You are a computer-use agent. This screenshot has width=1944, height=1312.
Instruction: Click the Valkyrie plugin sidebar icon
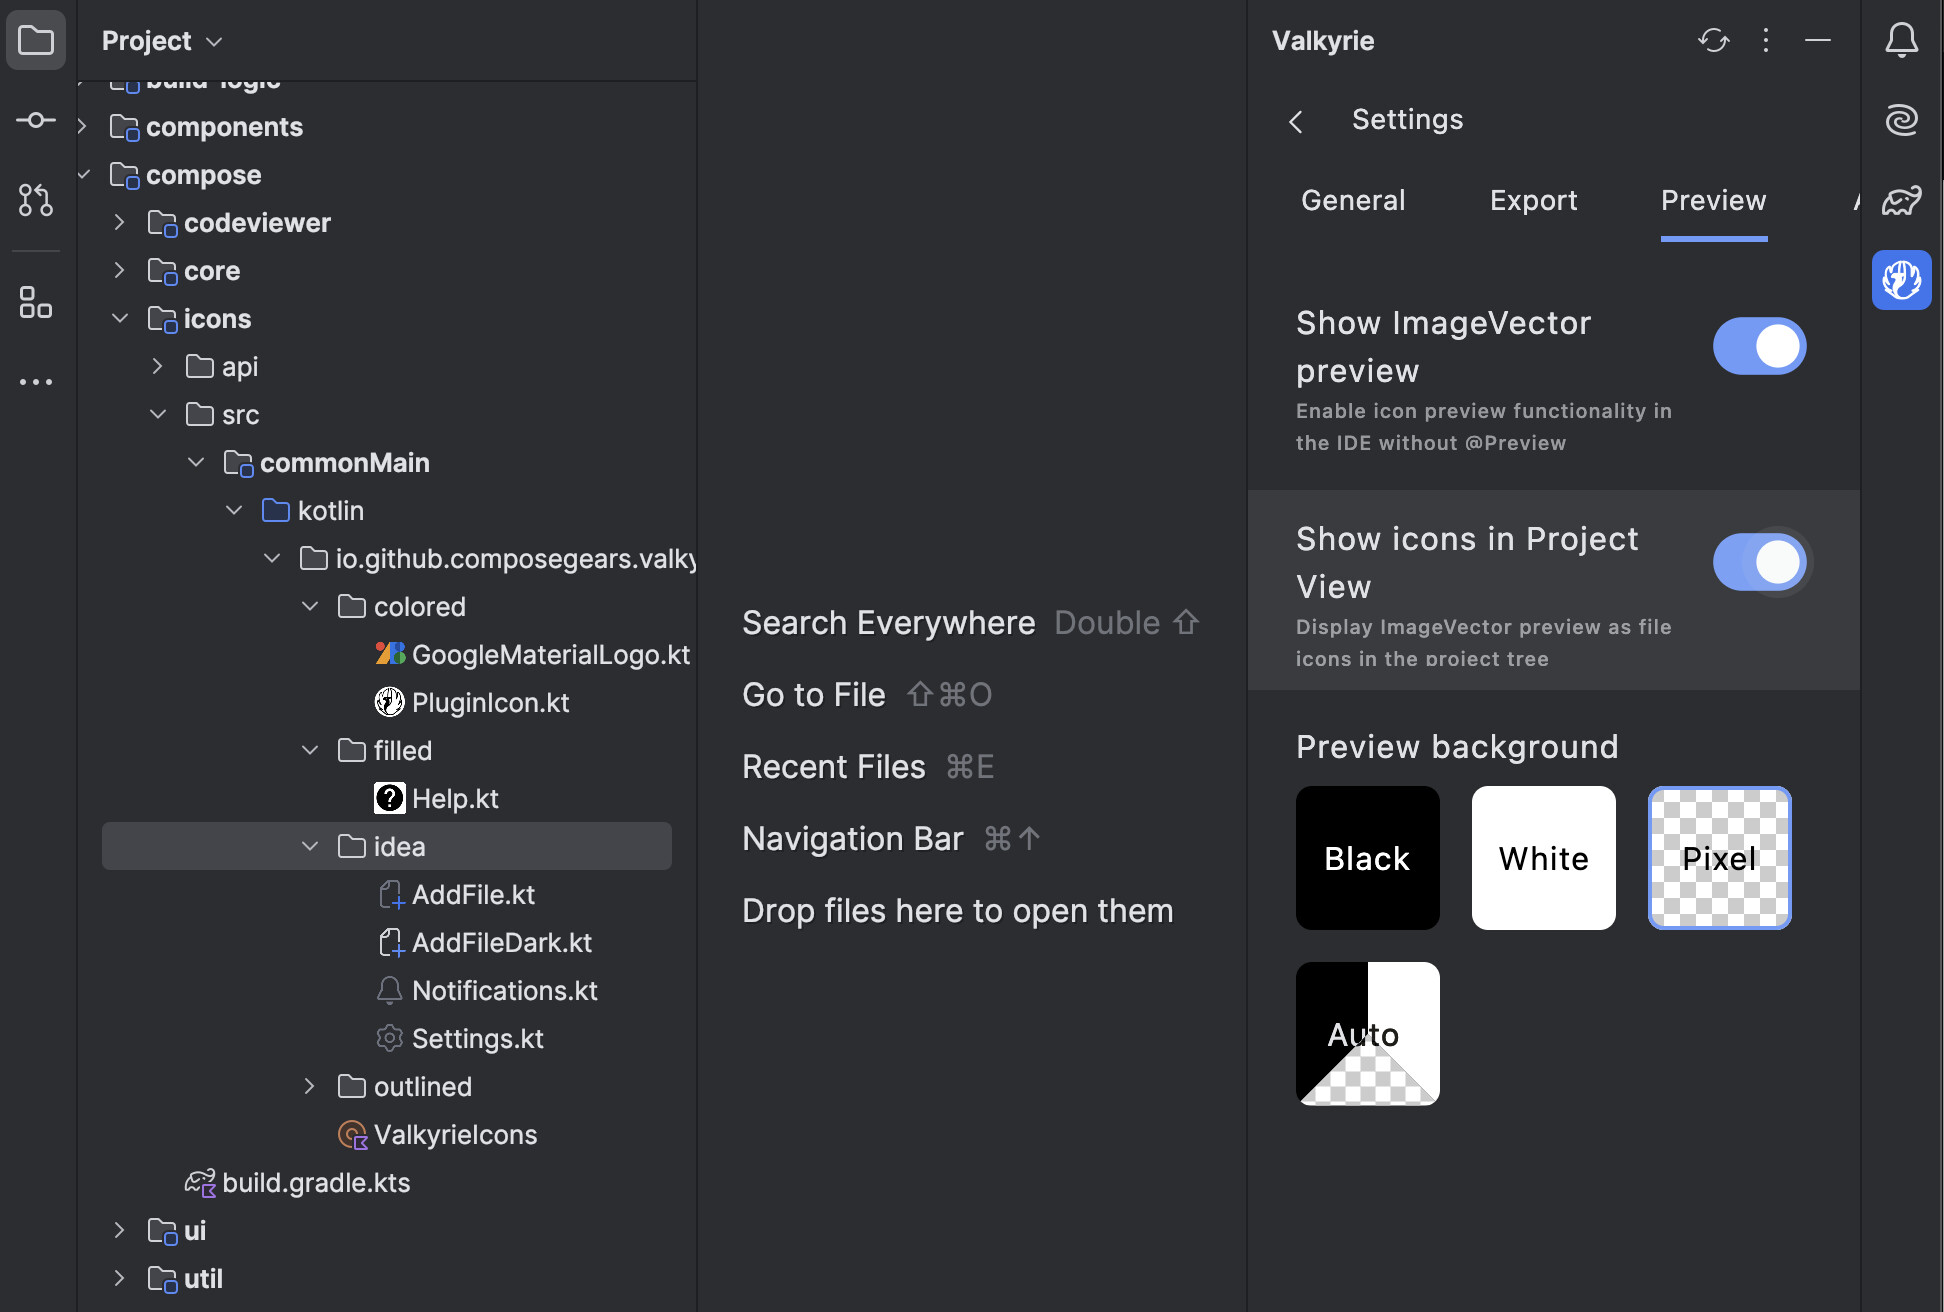pyautogui.click(x=1901, y=280)
